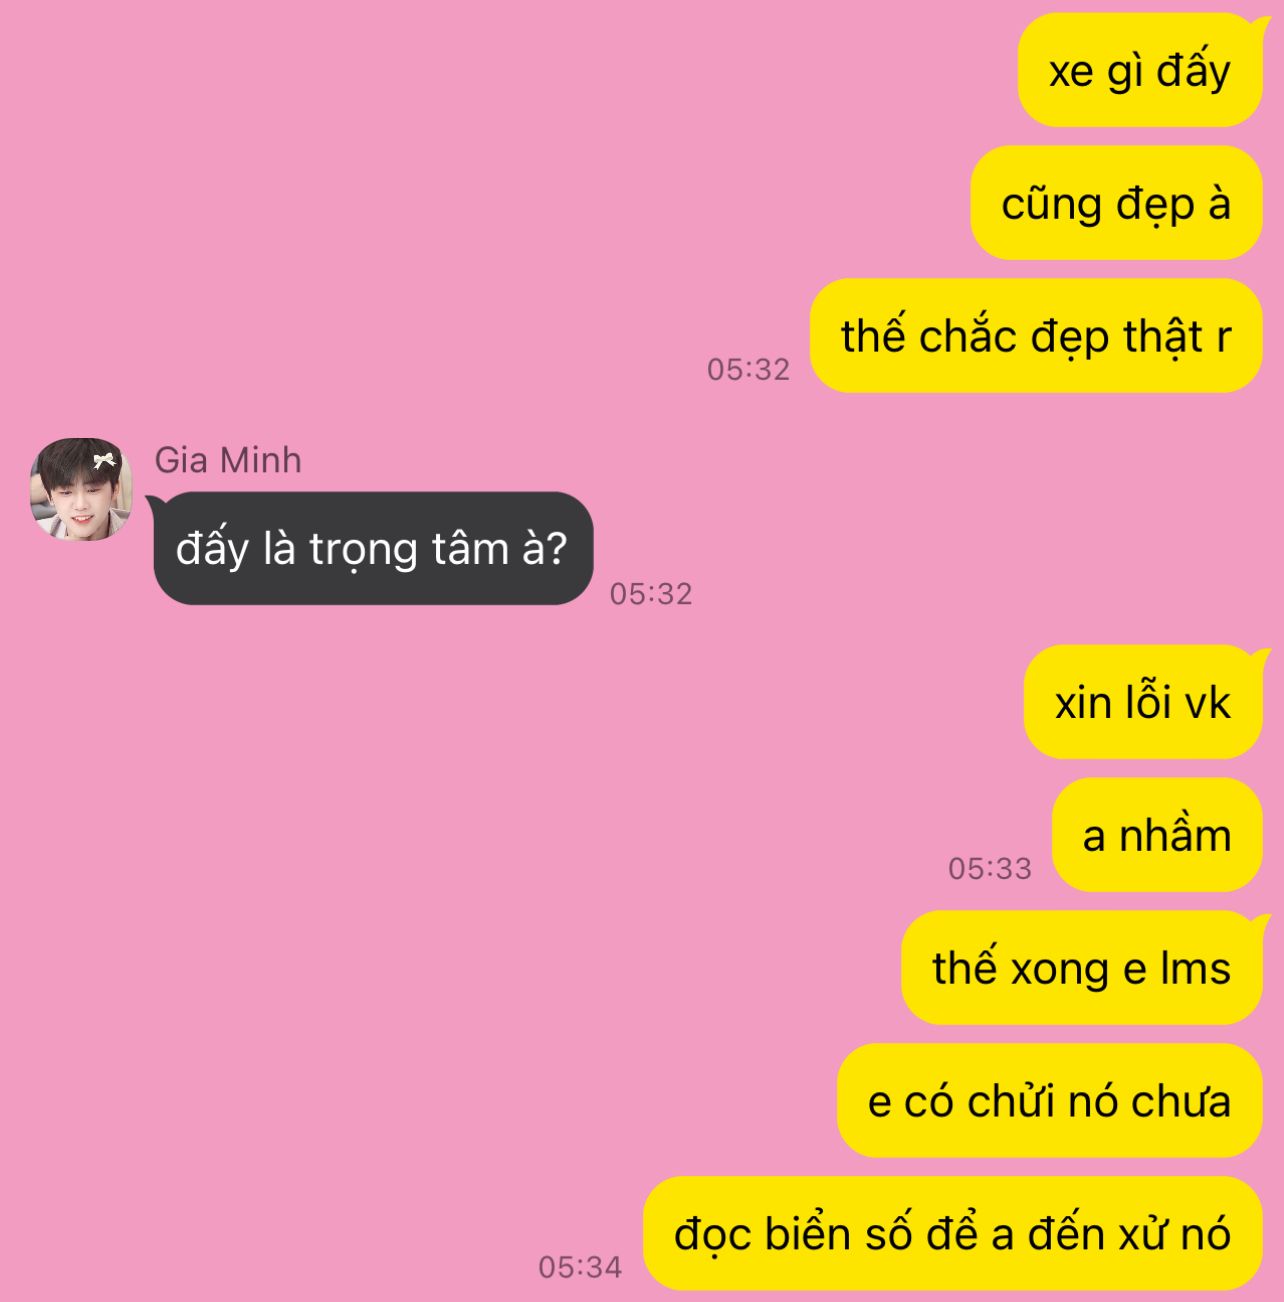The image size is (1284, 1302).
Task: Select the "xe gì đấy" message bubble
Action: click(1140, 71)
